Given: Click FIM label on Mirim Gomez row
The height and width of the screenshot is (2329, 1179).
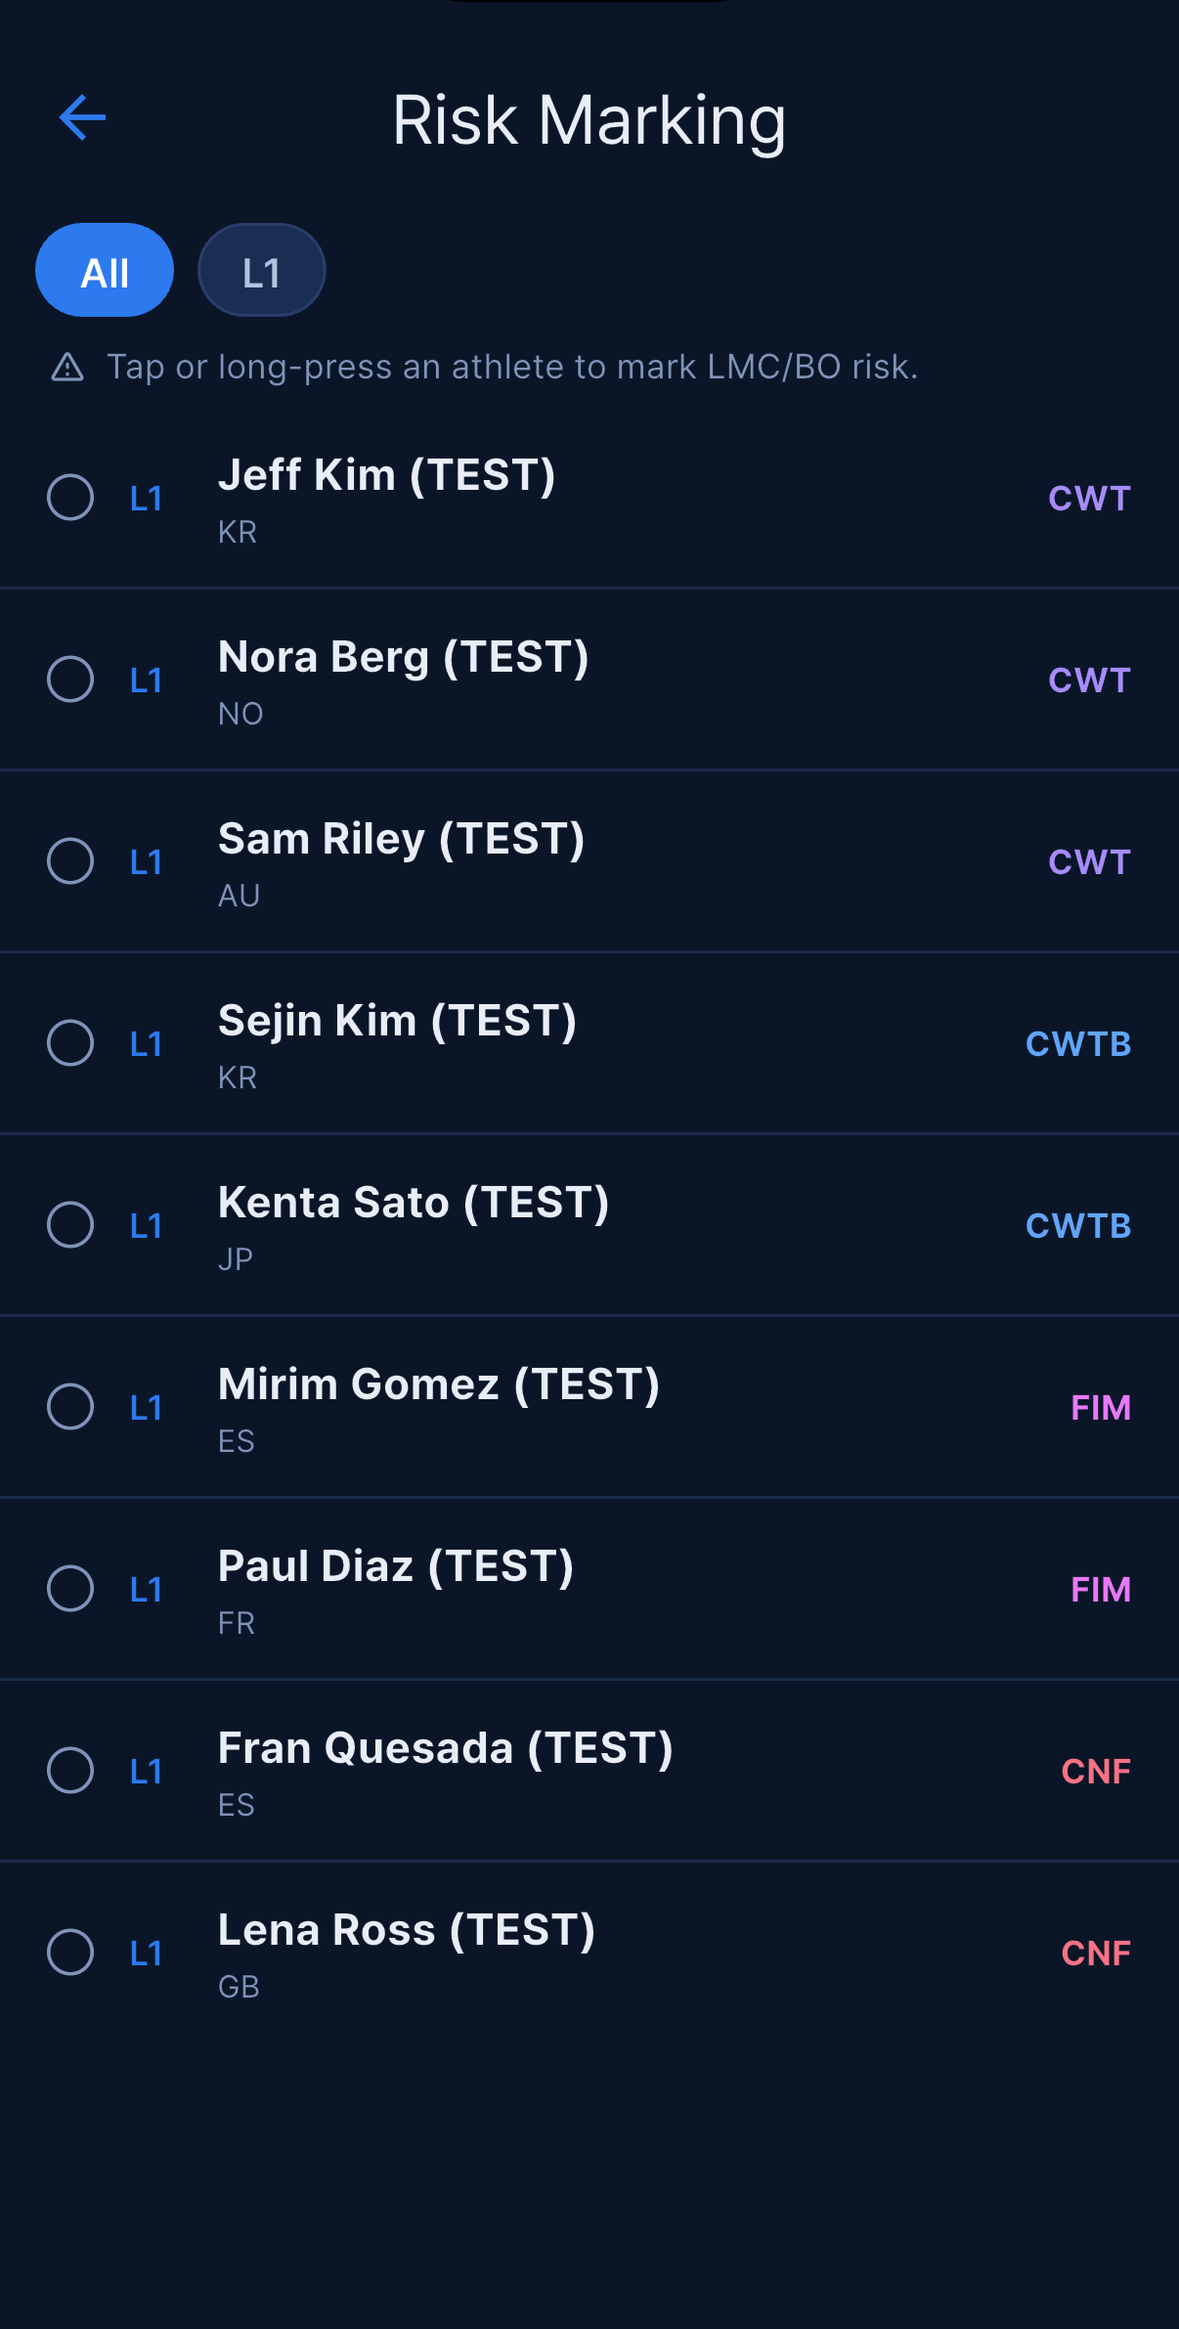Looking at the screenshot, I should (x=1101, y=1408).
